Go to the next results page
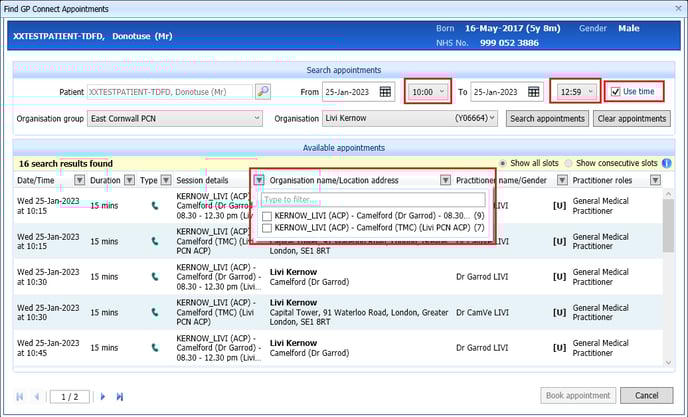The width and height of the screenshot is (688, 417). pos(102,397)
